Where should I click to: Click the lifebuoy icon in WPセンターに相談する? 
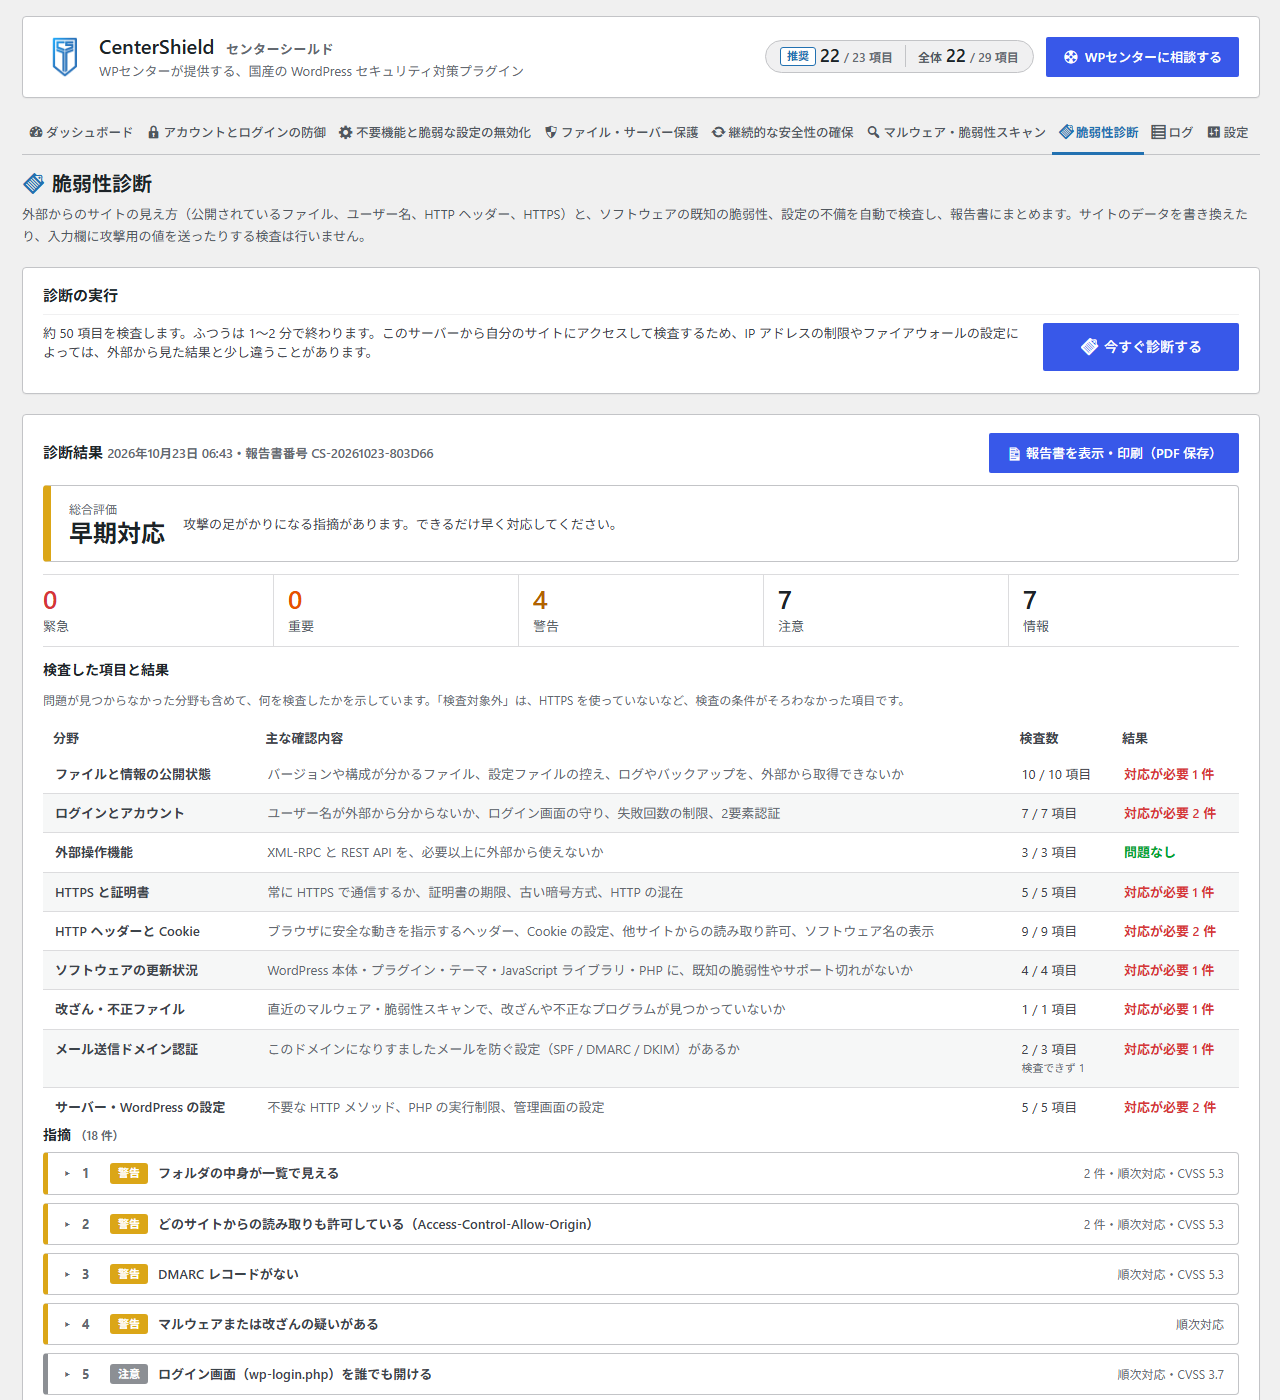(x=1071, y=57)
